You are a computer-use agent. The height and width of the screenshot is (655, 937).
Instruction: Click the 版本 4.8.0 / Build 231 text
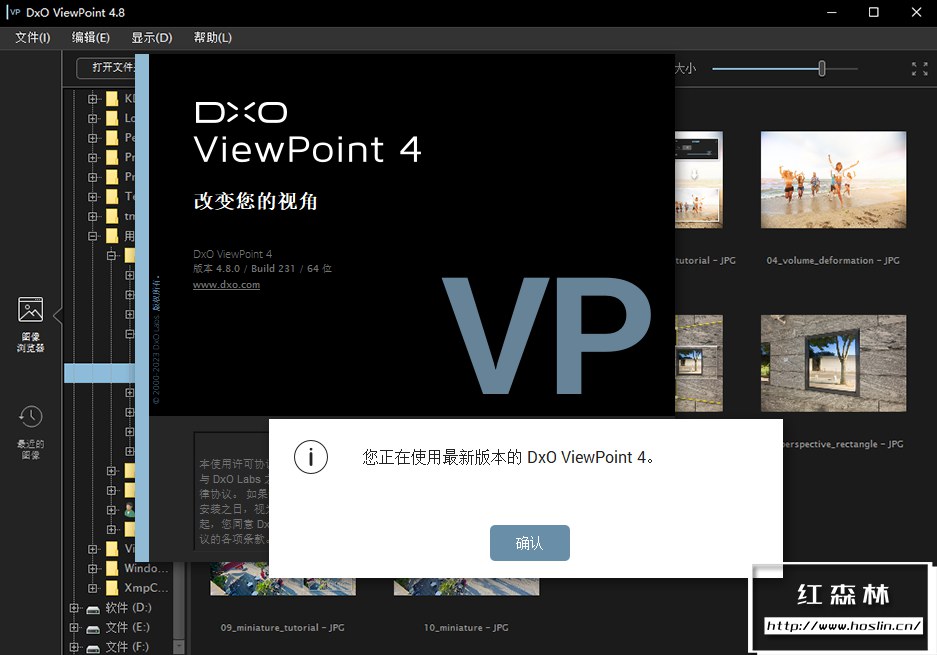[x=262, y=268]
